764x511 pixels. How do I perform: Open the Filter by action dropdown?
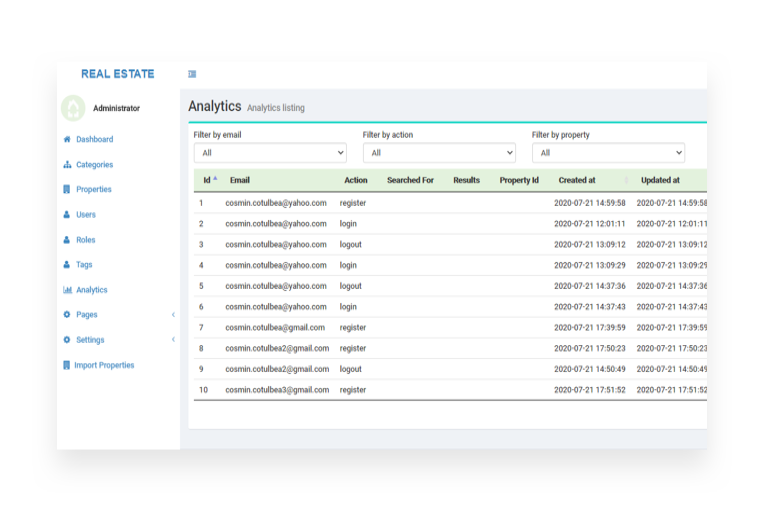click(x=438, y=153)
